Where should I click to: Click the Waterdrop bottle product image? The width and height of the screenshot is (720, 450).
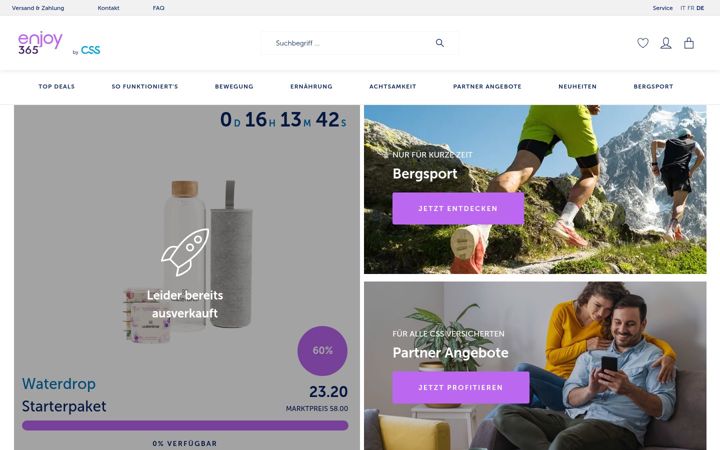click(x=188, y=262)
